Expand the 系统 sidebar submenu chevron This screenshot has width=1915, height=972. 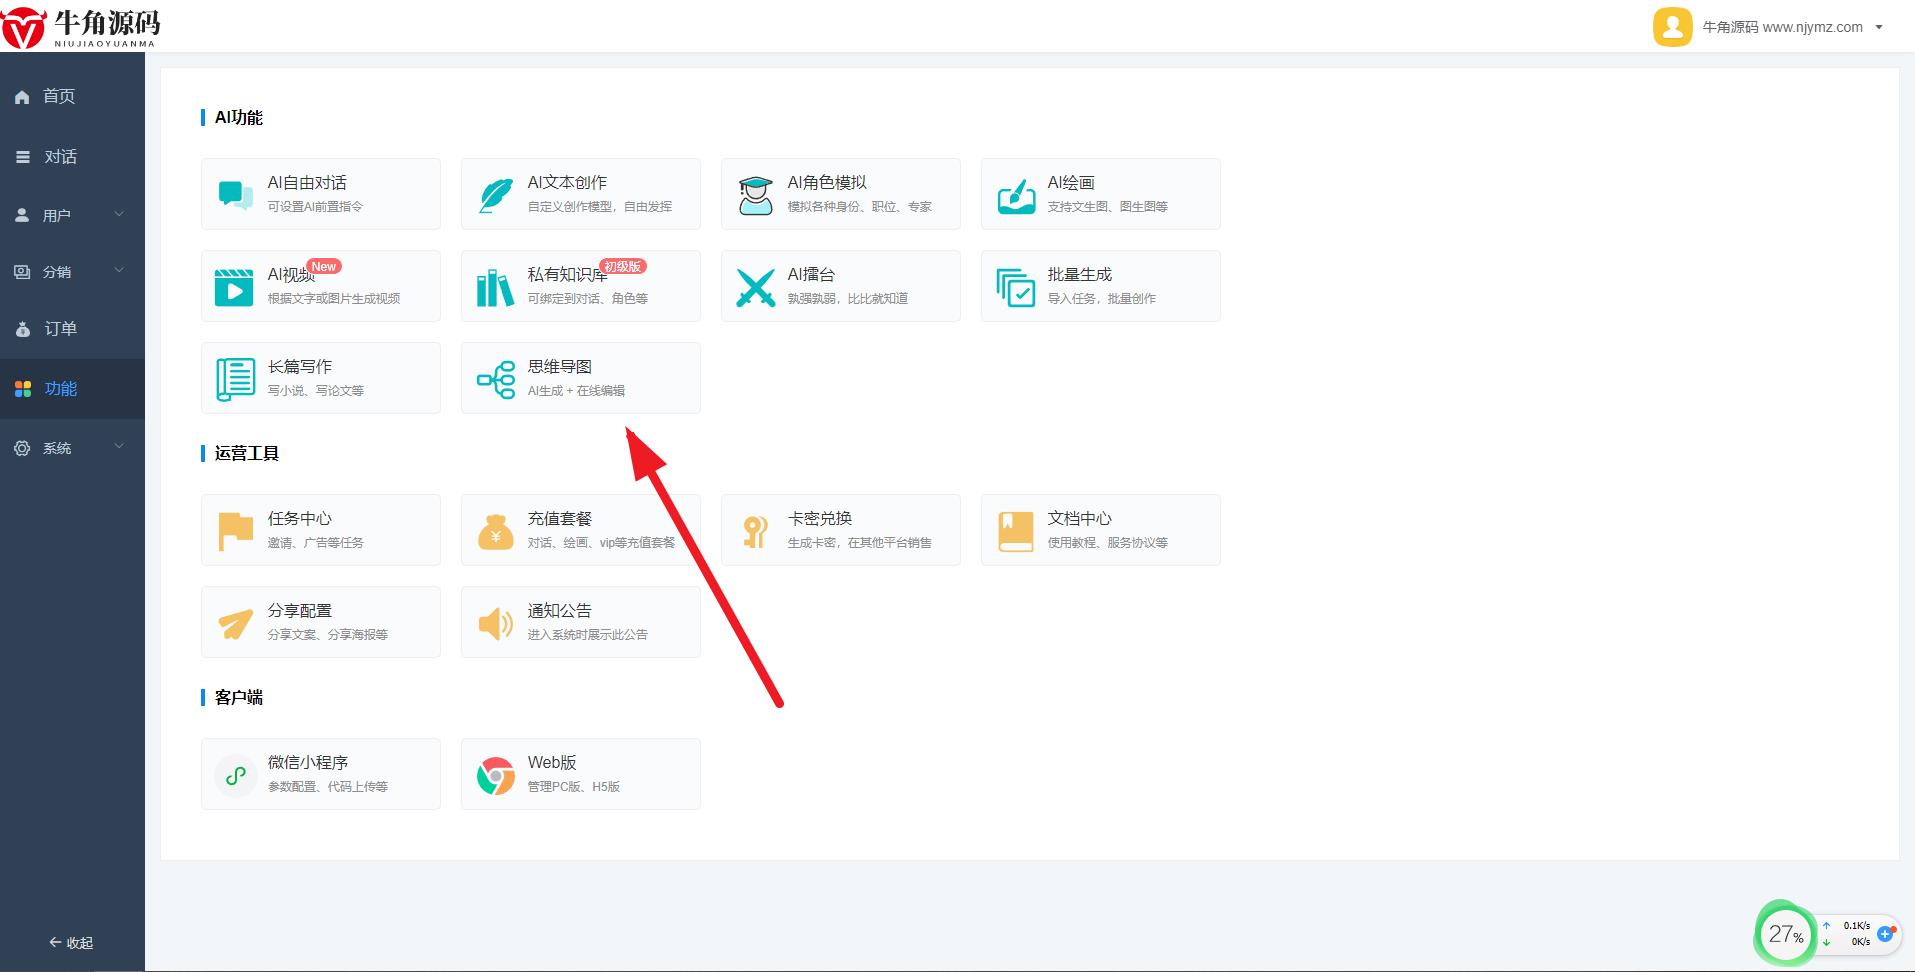tap(119, 446)
